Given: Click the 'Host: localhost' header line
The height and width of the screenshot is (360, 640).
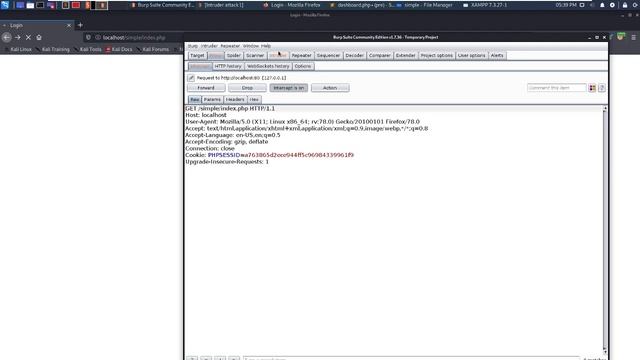Looking at the screenshot, I should (206, 115).
